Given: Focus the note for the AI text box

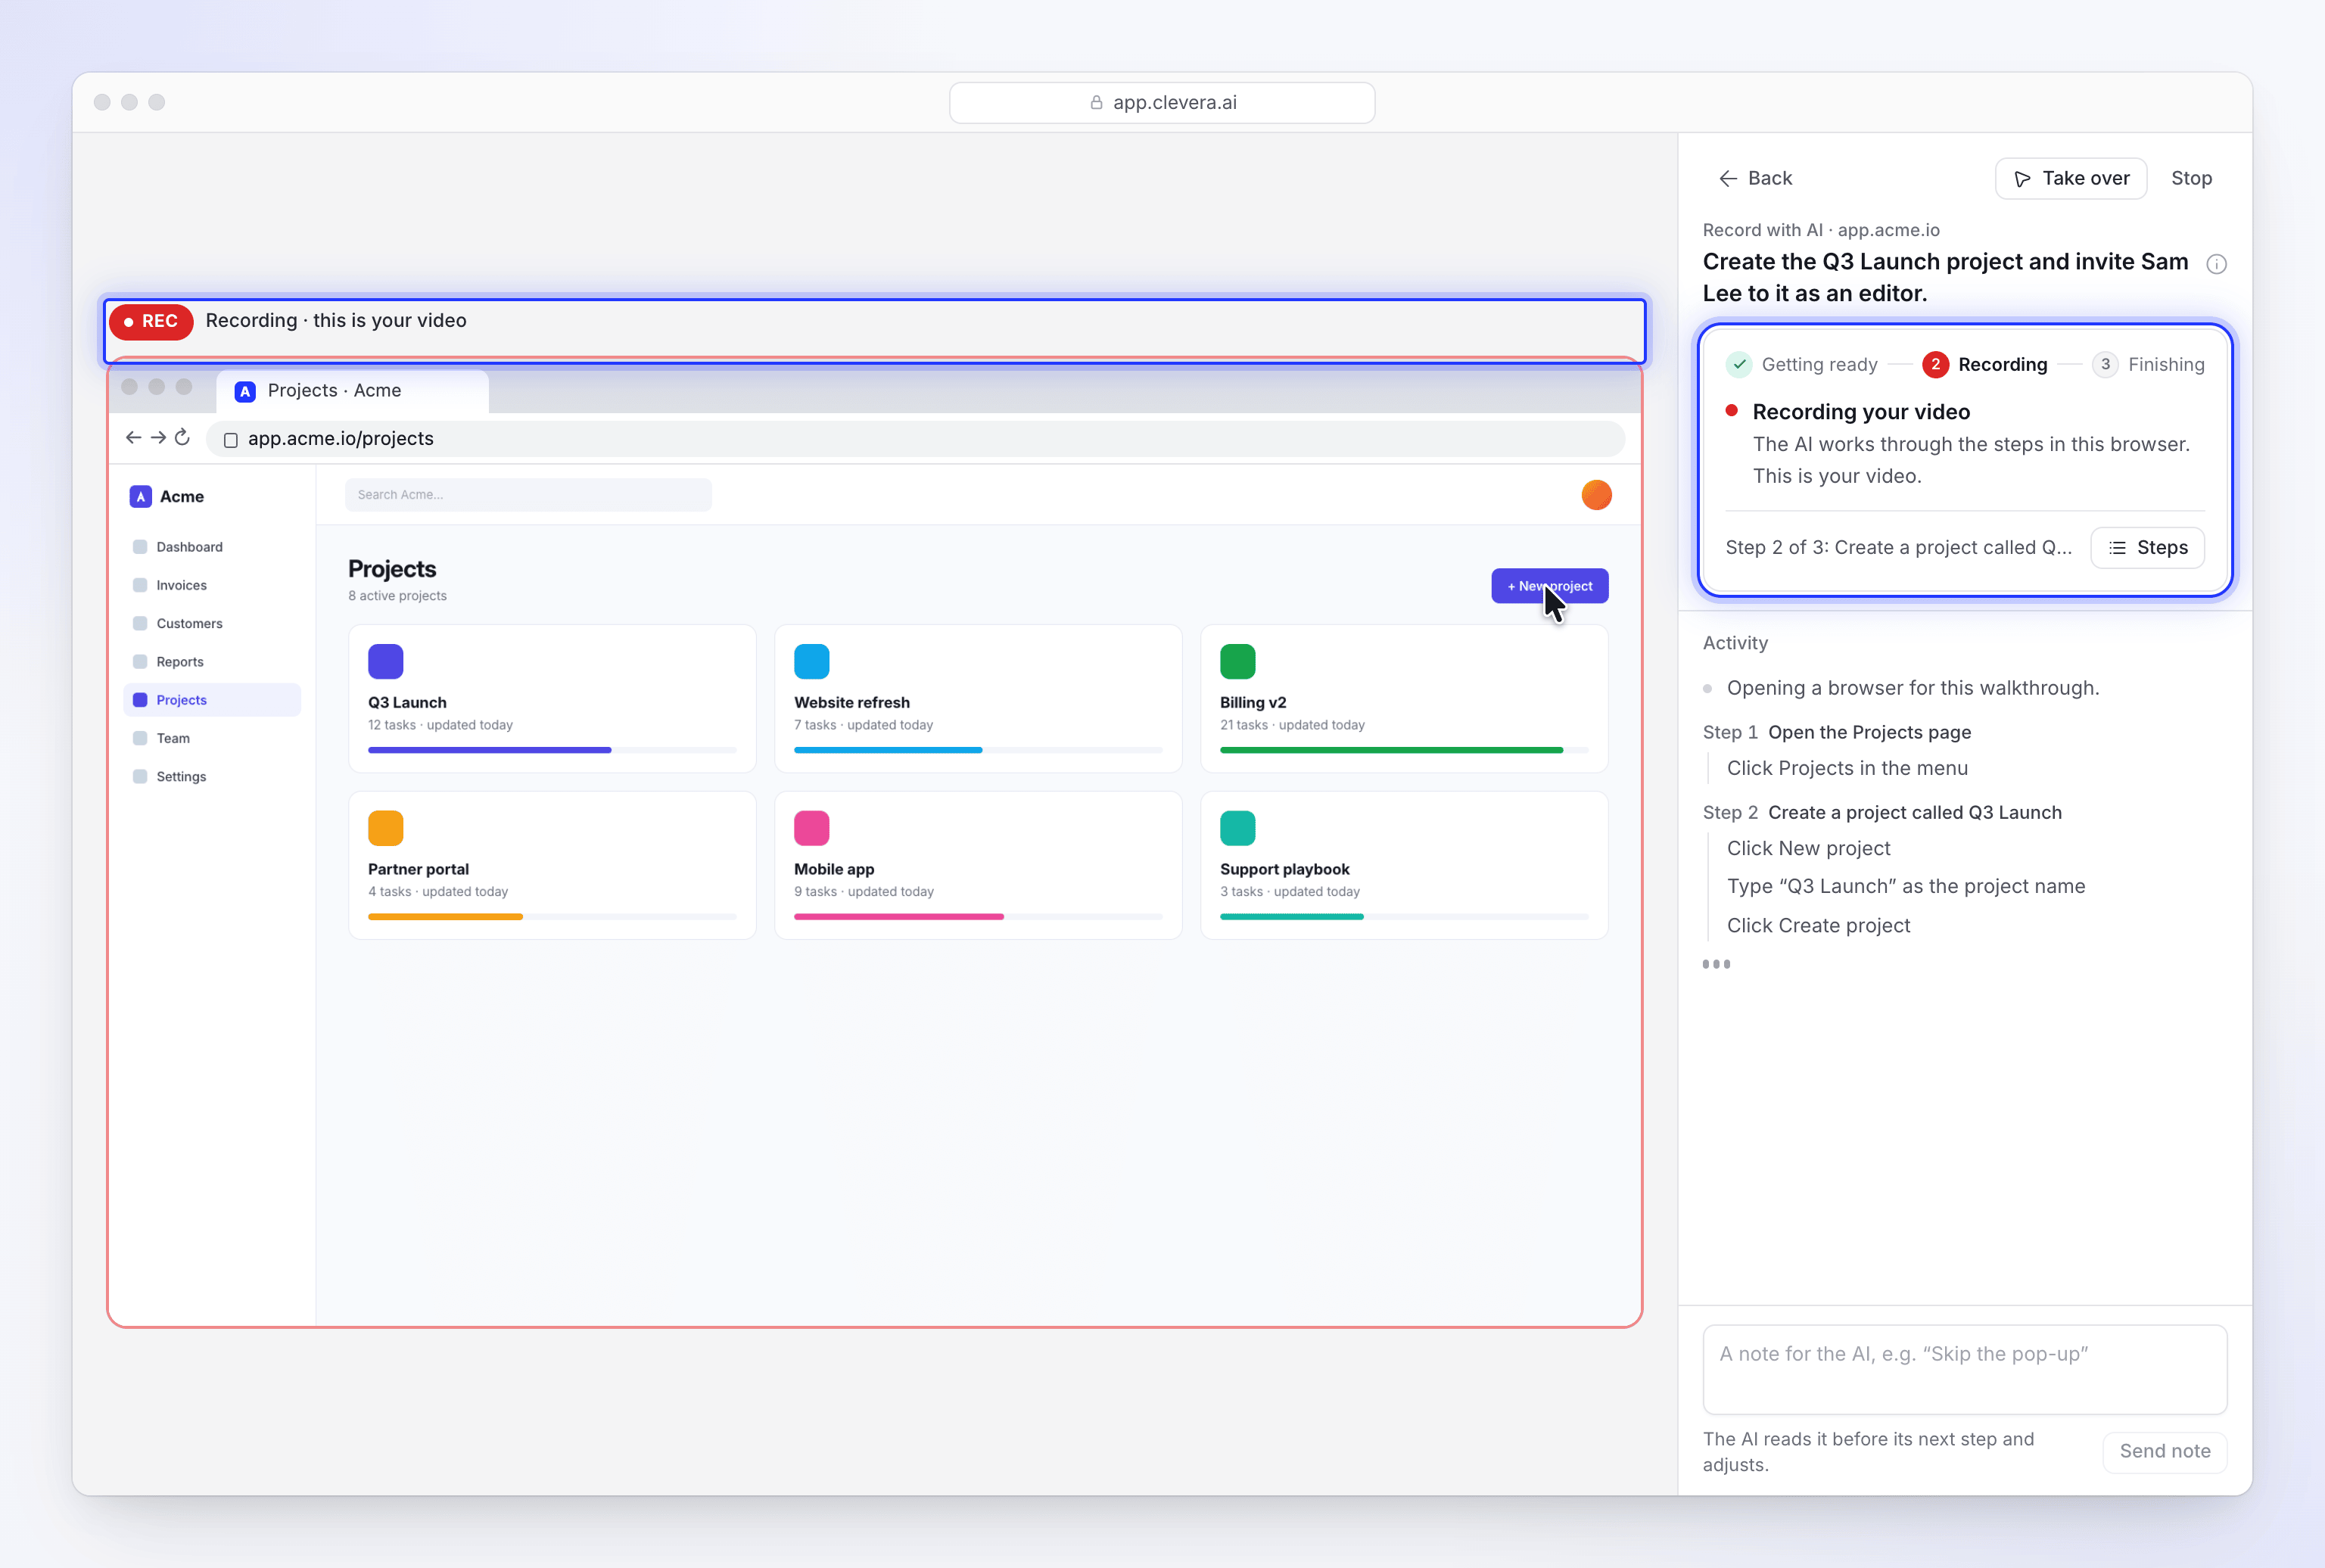Looking at the screenshot, I should (x=1964, y=1369).
